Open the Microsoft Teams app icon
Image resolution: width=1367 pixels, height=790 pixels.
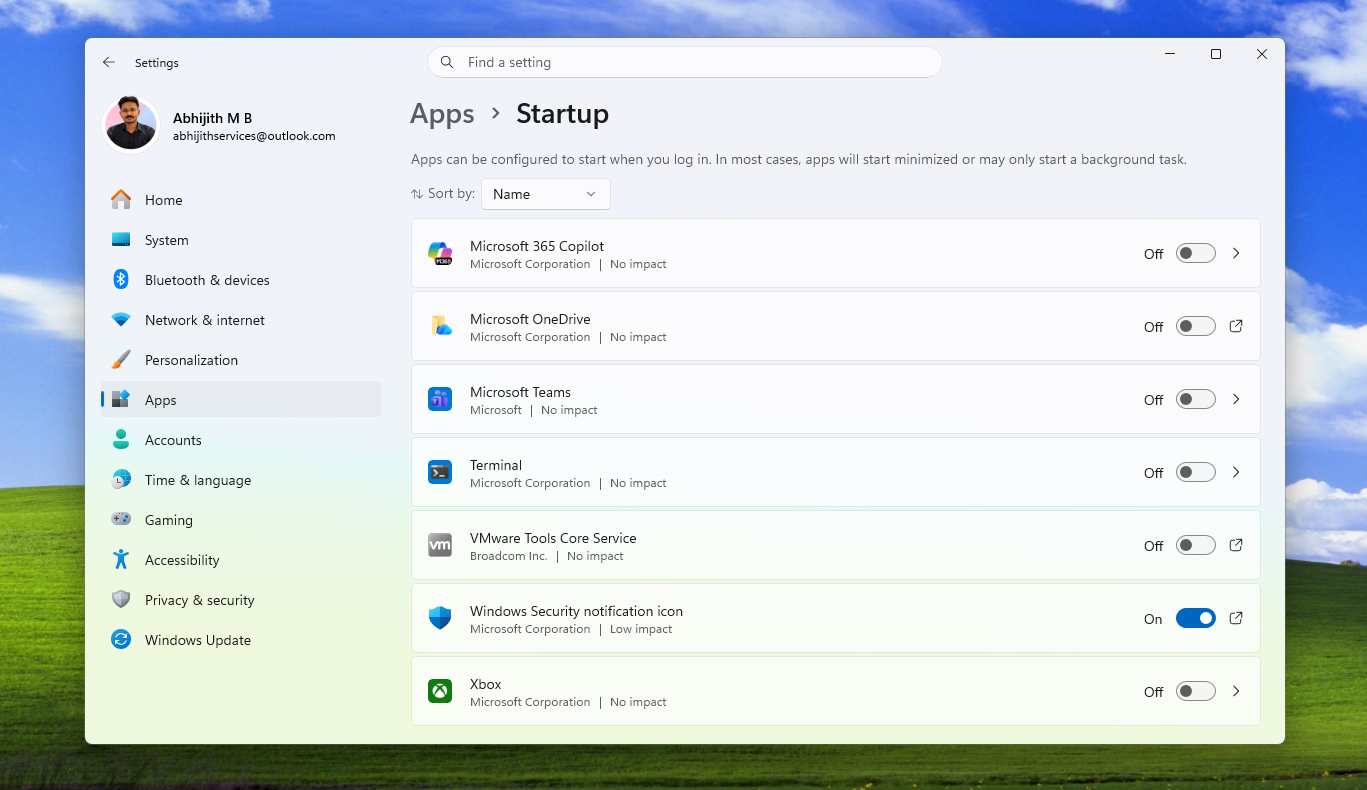(440, 399)
